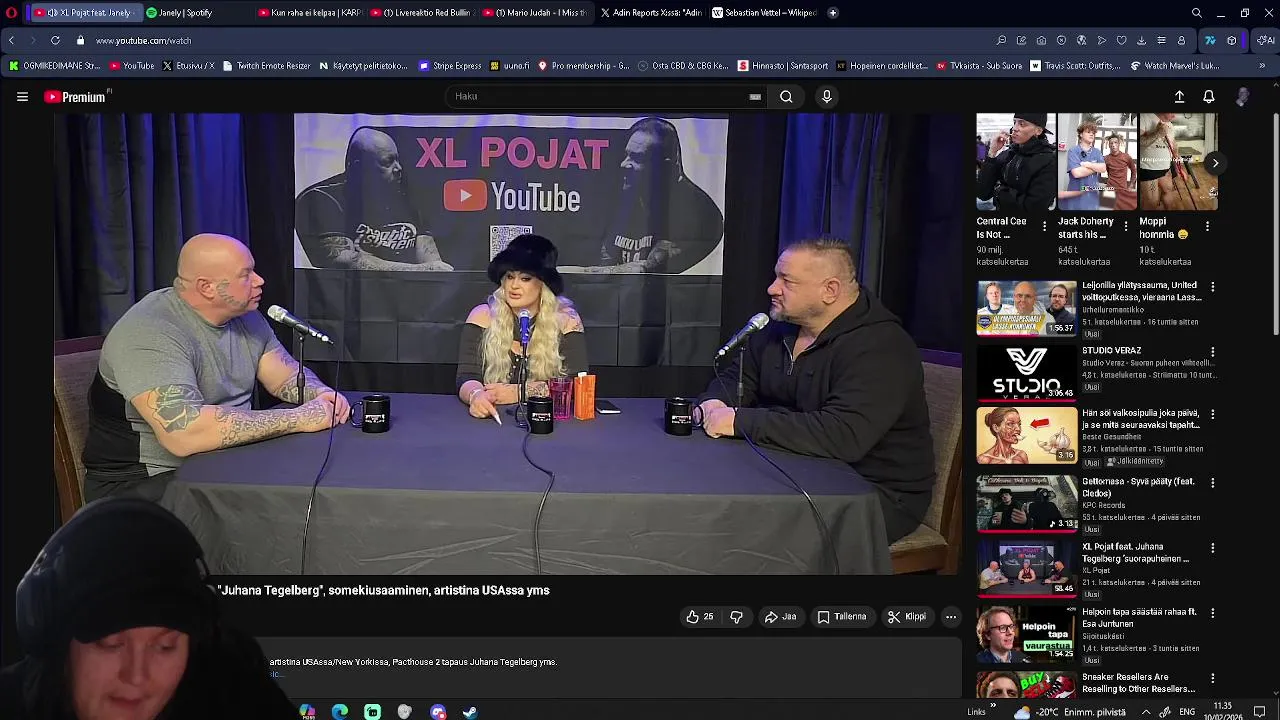Start voice search with the microphone icon
The height and width of the screenshot is (720, 1280).
click(x=826, y=97)
